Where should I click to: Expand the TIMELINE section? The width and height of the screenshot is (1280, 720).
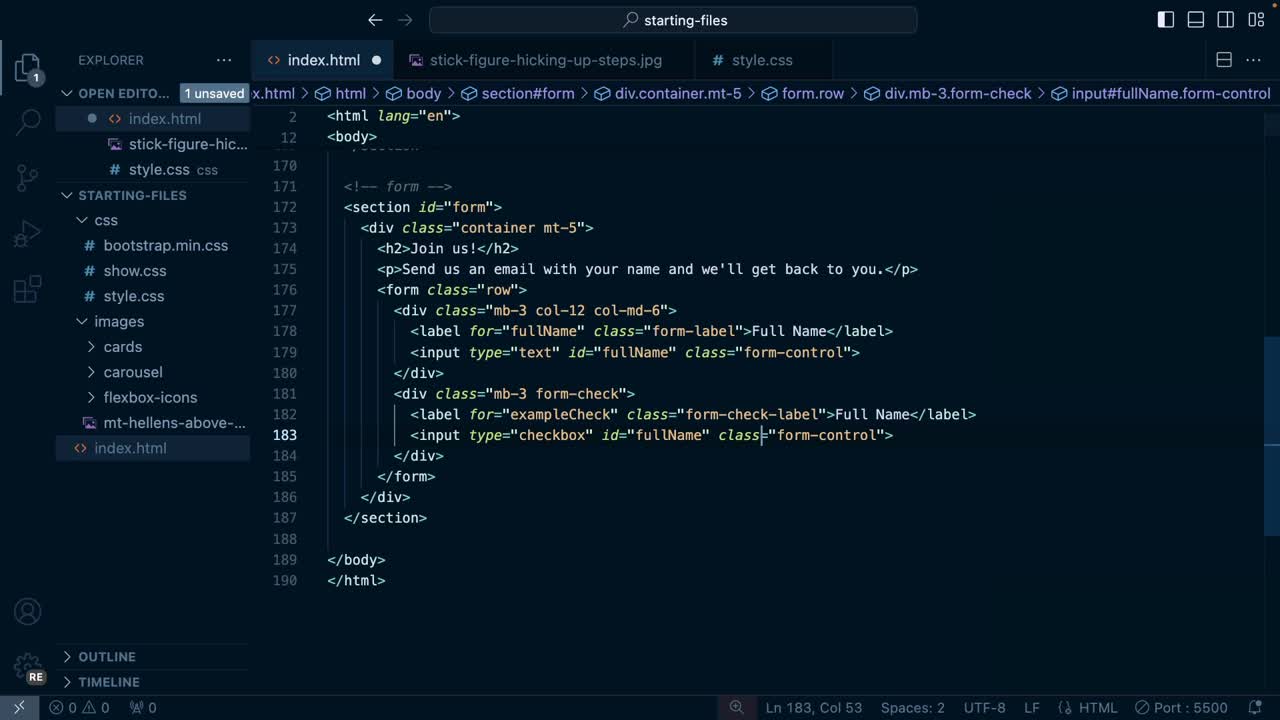coord(108,682)
